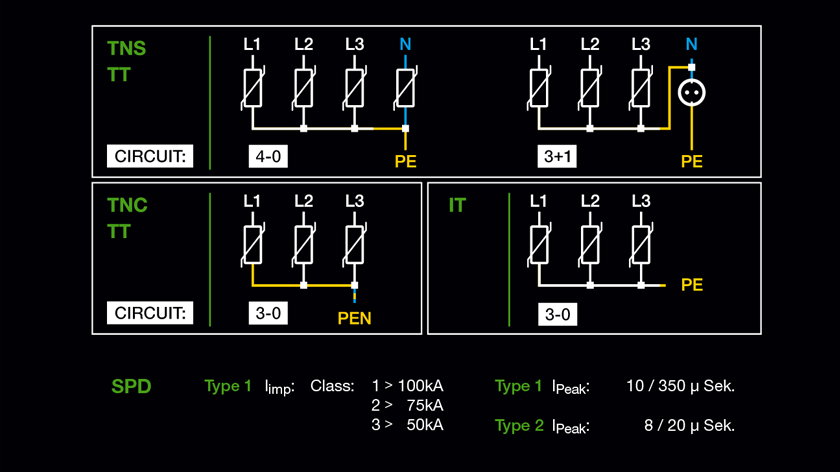Click the L3 varistor symbol in the 4-0 circuit
This screenshot has width=840, height=472.
tap(354, 88)
